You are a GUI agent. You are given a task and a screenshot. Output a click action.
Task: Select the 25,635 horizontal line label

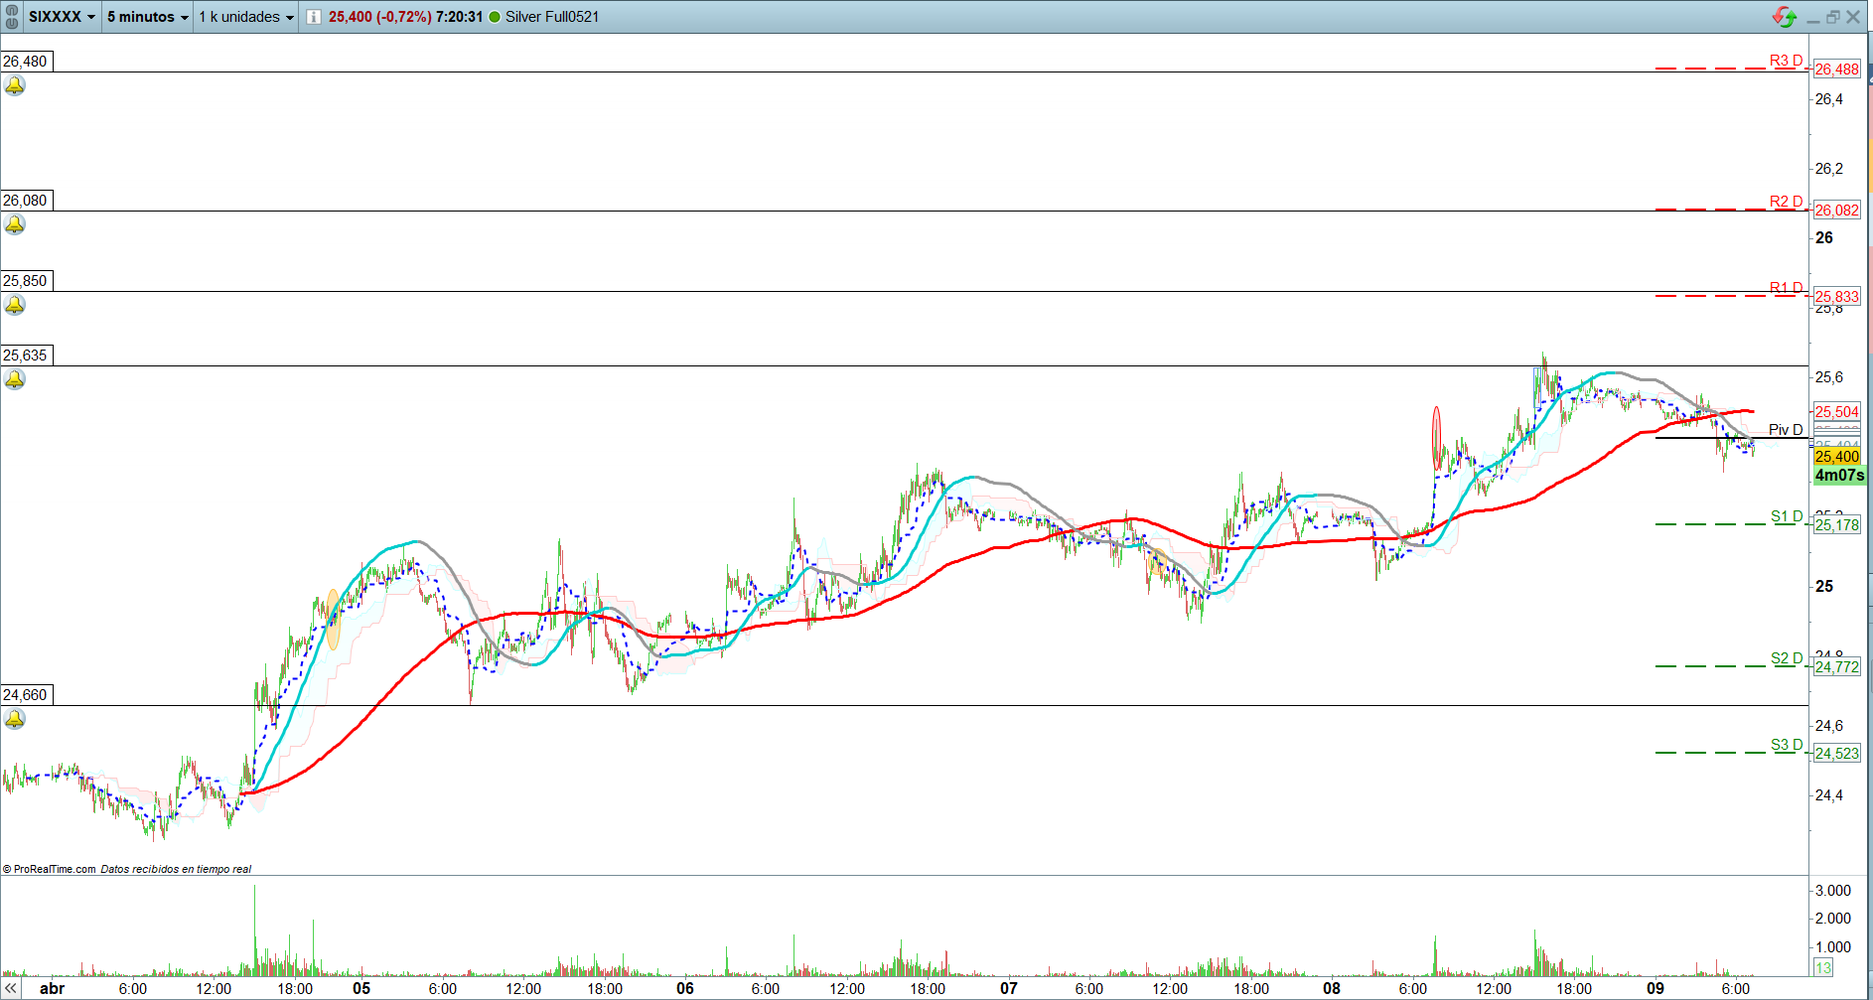pos(26,355)
